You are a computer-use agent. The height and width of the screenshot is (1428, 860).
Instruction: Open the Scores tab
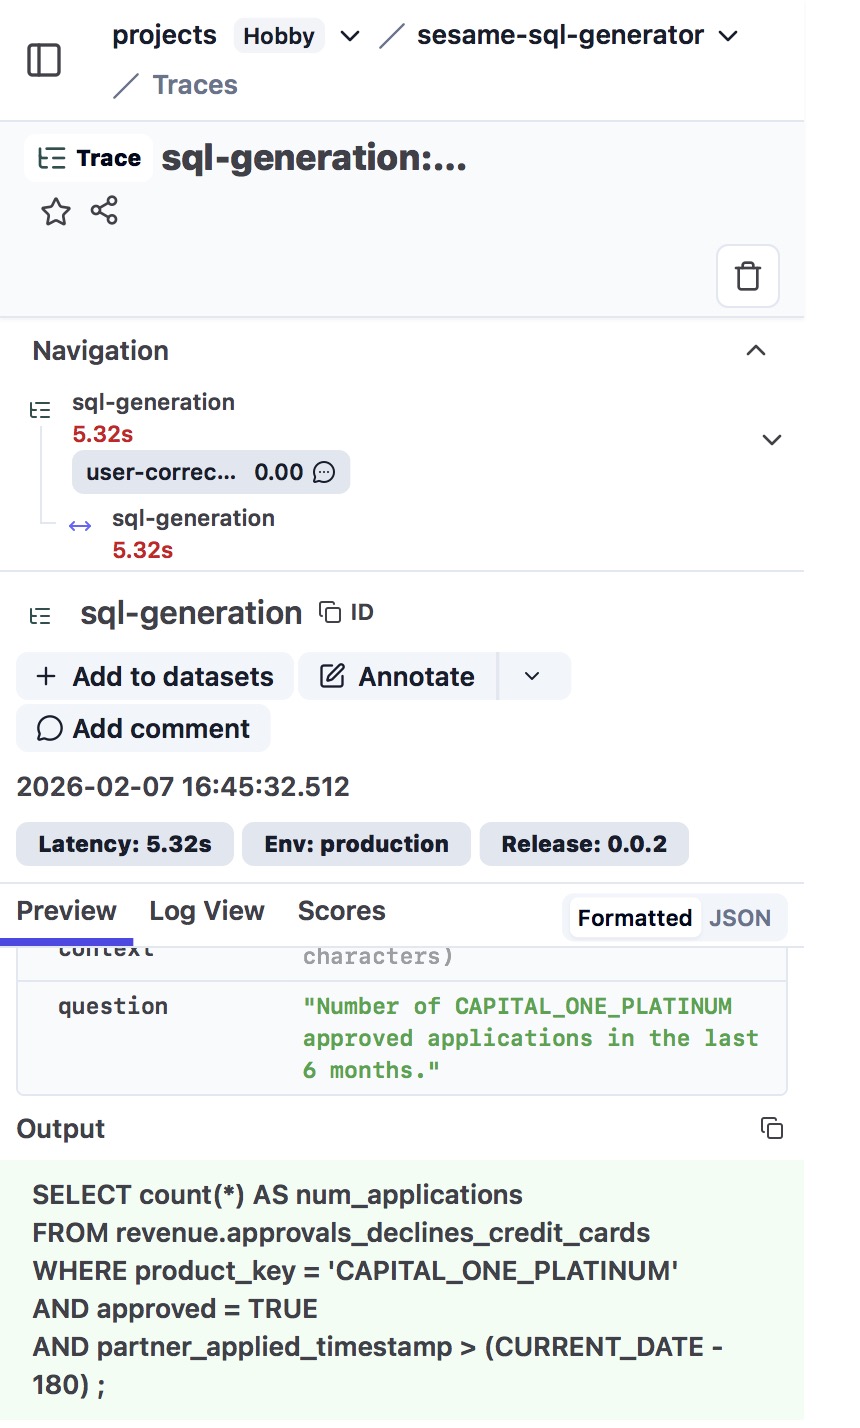341,911
